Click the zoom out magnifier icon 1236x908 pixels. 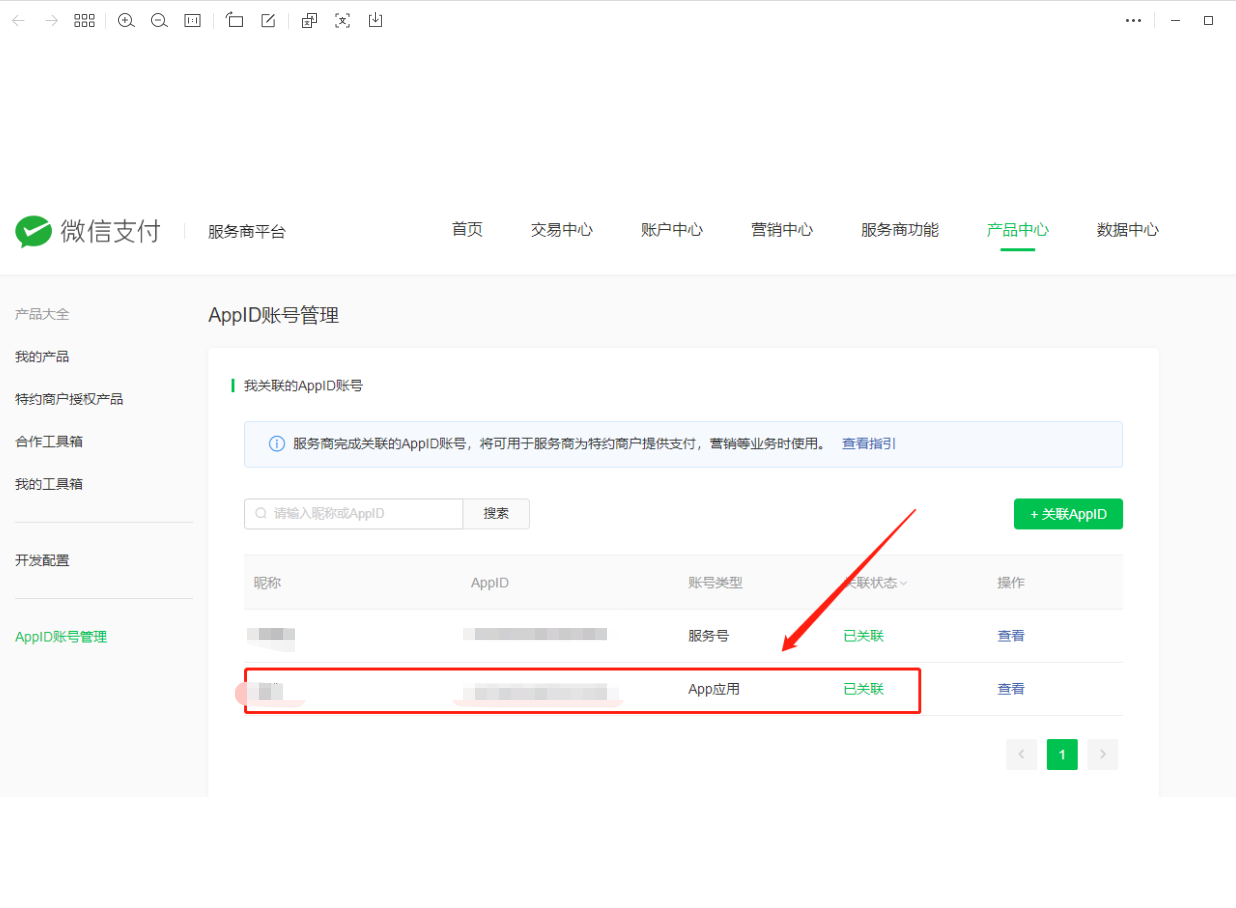click(x=159, y=20)
